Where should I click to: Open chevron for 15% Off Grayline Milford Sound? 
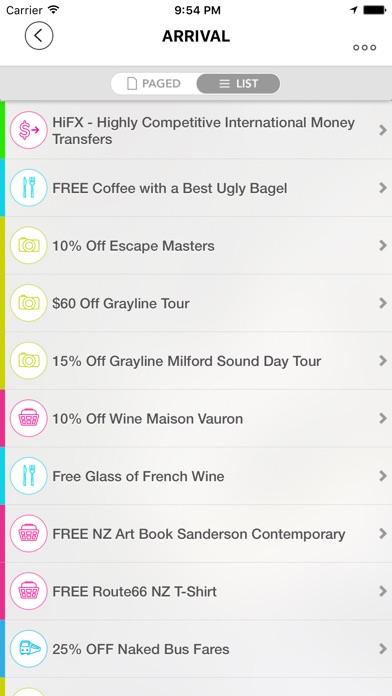click(x=383, y=361)
